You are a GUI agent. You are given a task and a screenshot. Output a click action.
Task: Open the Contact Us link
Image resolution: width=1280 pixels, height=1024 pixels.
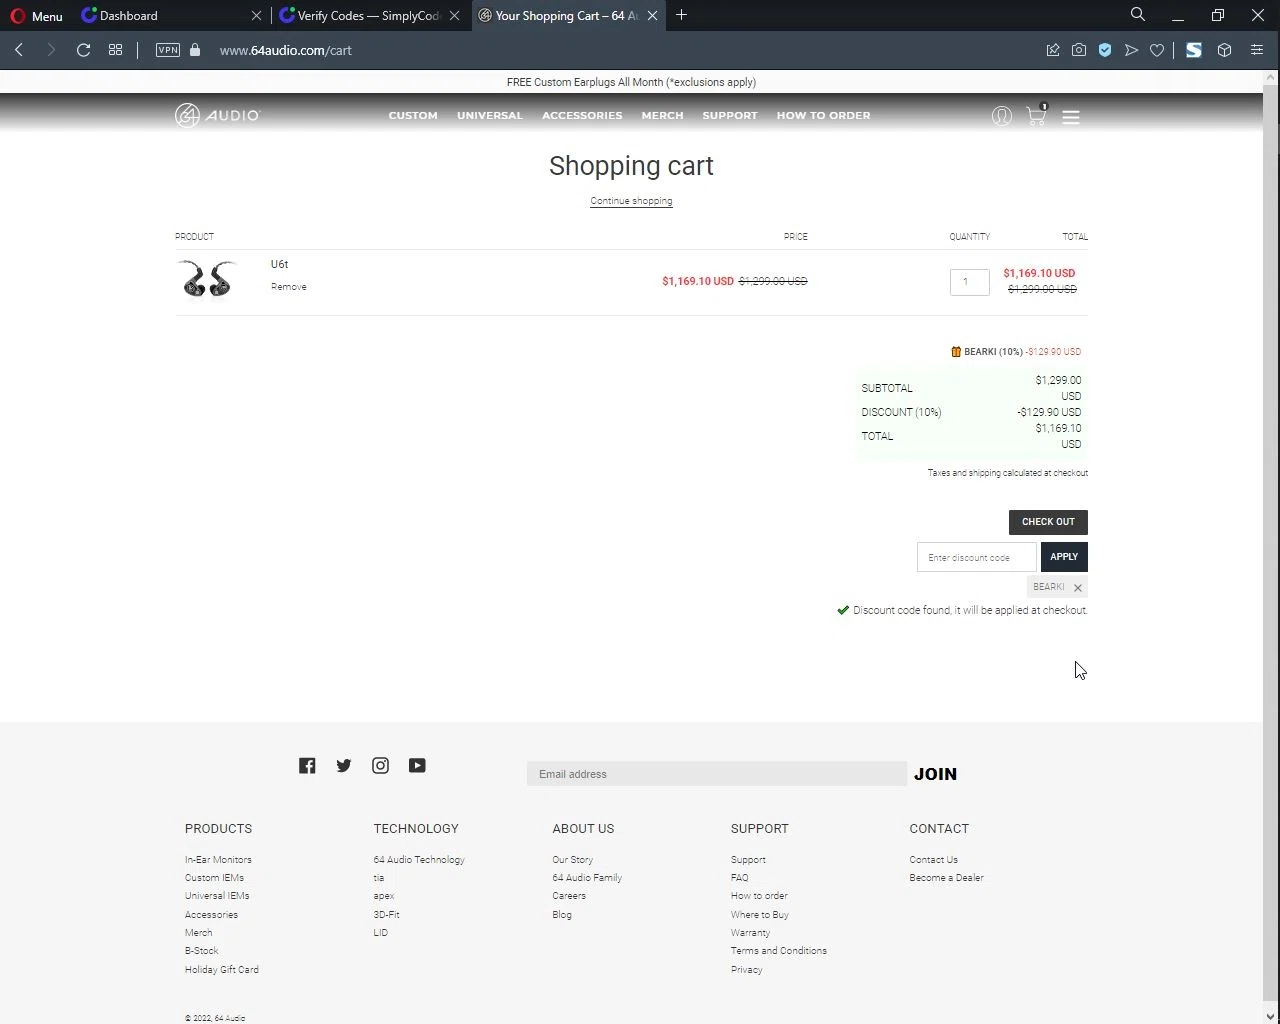pyautogui.click(x=933, y=860)
